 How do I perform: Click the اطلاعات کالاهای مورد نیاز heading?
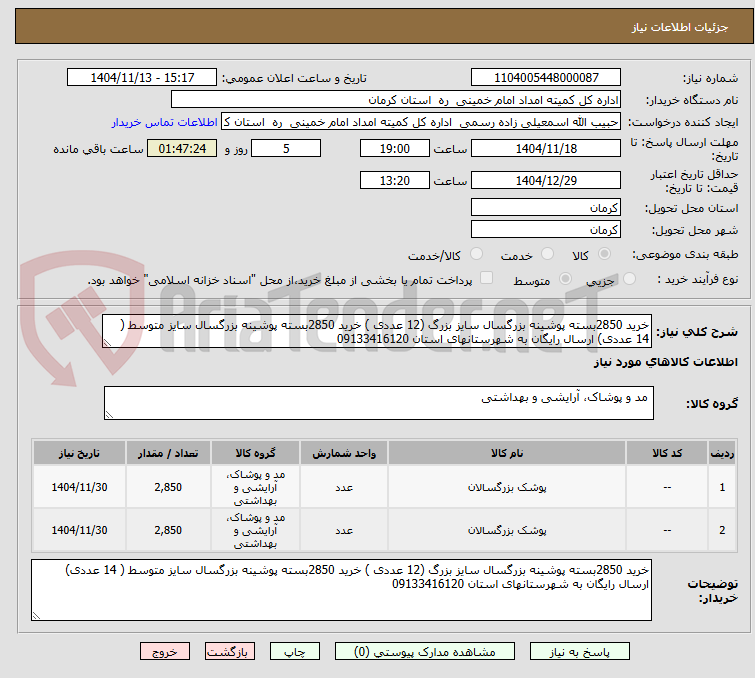665,362
